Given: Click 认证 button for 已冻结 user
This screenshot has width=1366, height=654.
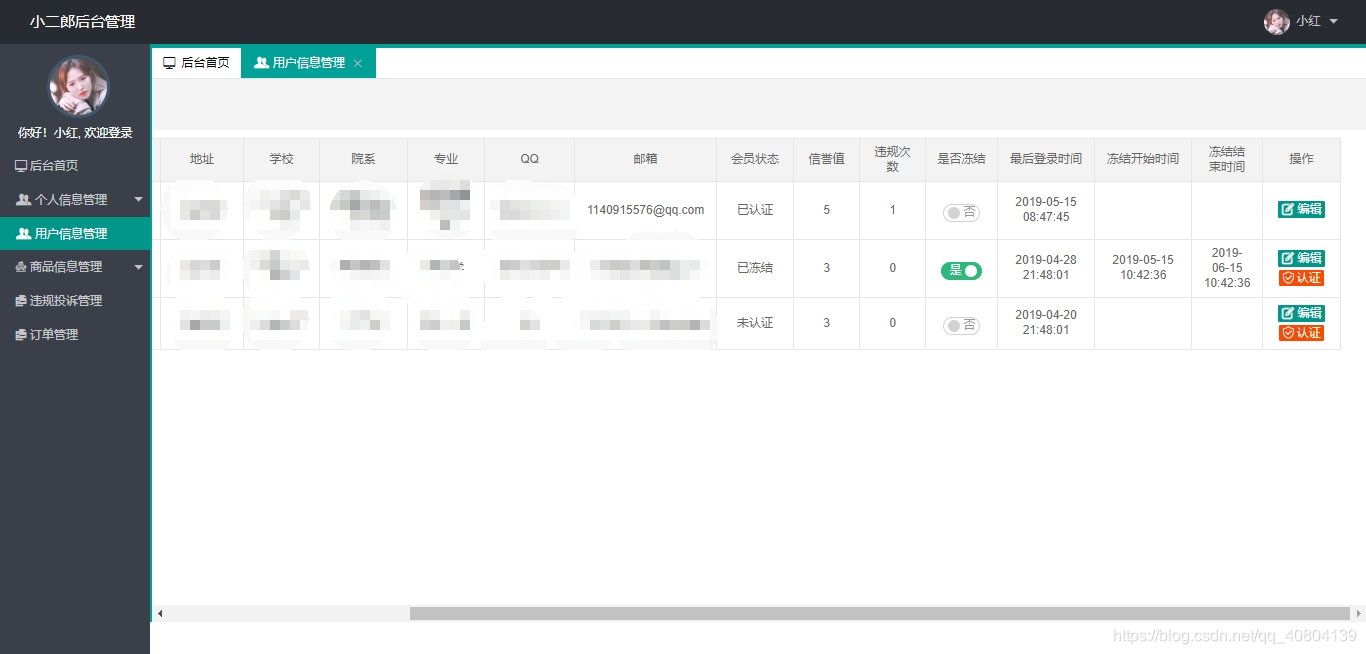Looking at the screenshot, I should pyautogui.click(x=1301, y=278).
